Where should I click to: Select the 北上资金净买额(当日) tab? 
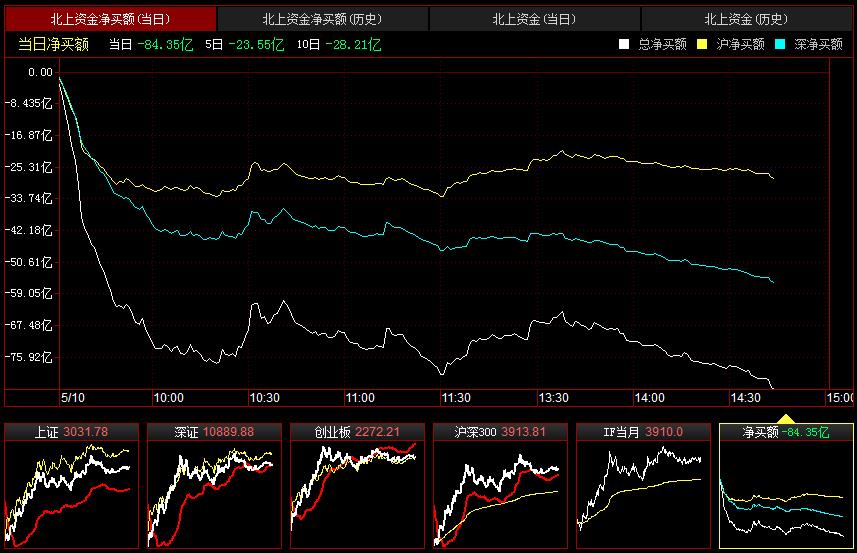(110, 19)
